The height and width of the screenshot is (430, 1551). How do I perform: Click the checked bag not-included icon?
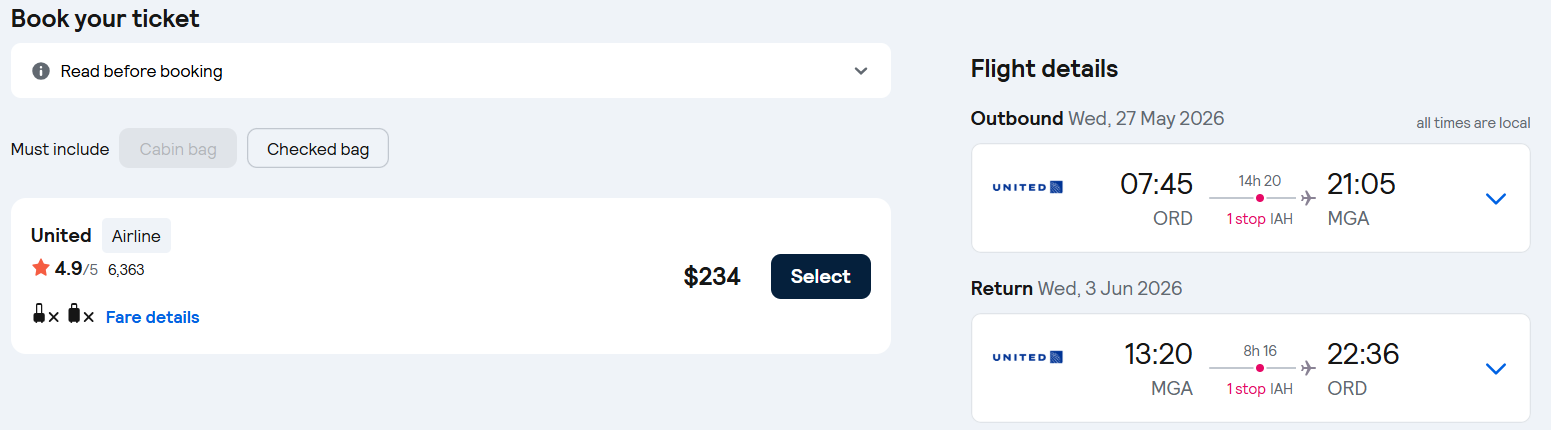[80, 316]
